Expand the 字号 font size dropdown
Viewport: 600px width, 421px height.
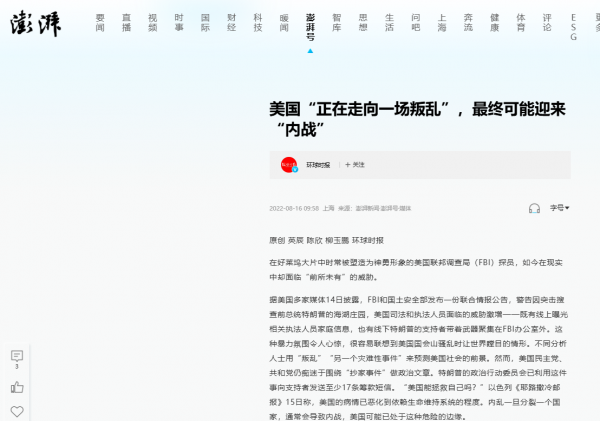pos(559,208)
